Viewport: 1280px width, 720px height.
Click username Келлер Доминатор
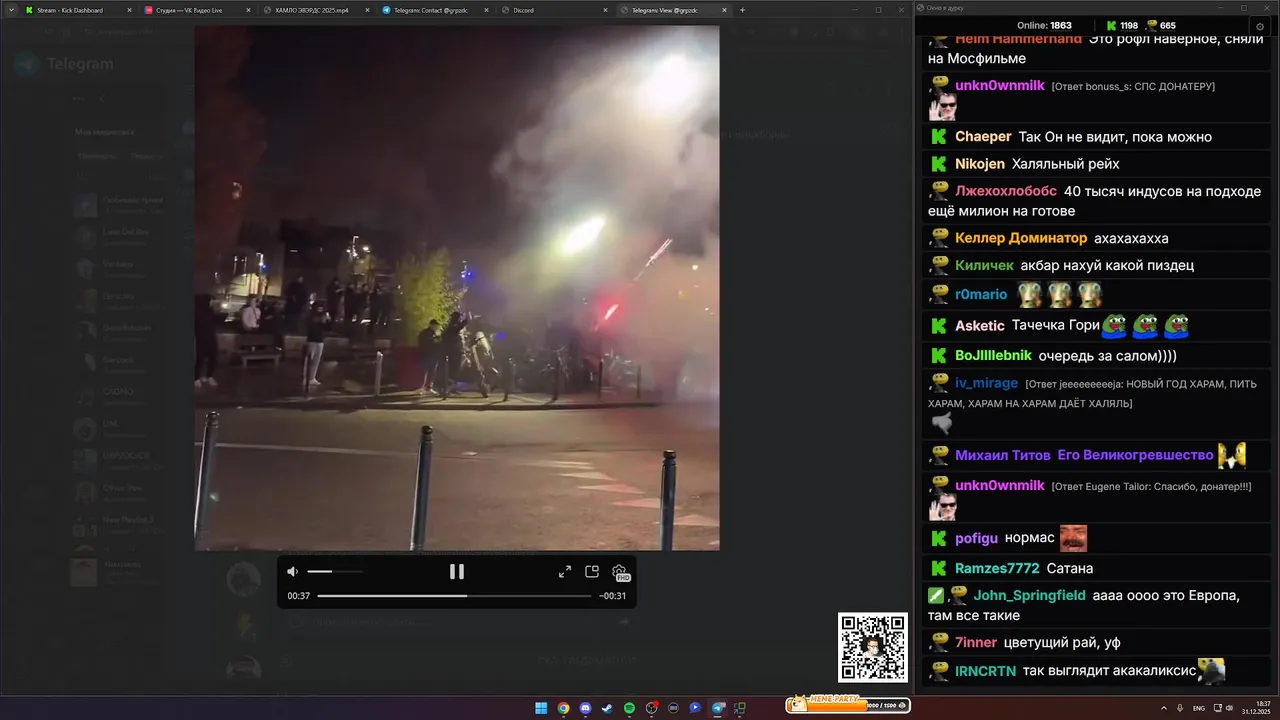[x=1021, y=238]
